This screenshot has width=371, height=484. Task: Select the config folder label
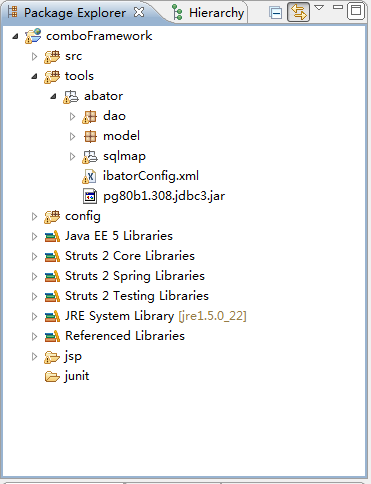point(83,217)
